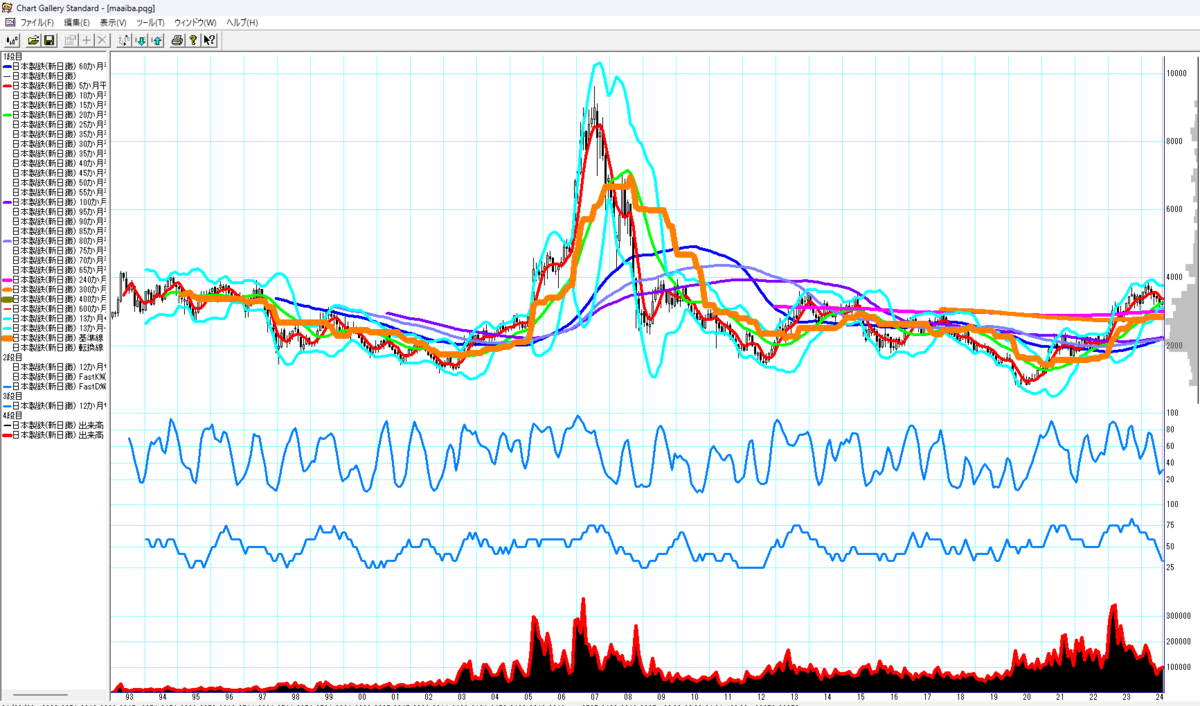Select the FastK% legend row
The width and height of the screenshot is (1200, 706).
[59, 376]
